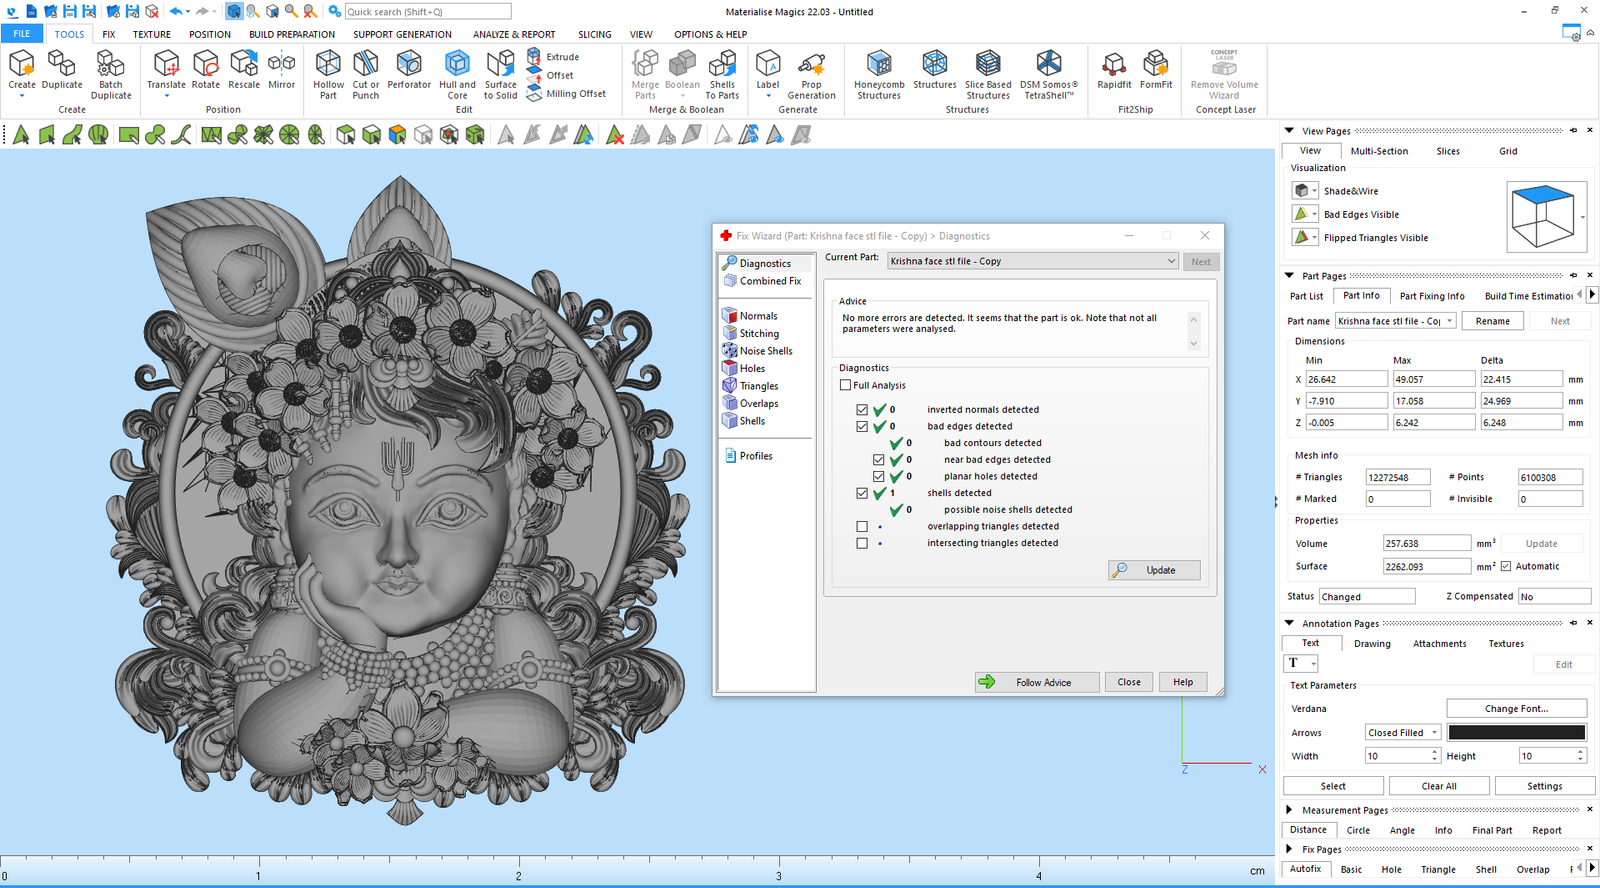The height and width of the screenshot is (888, 1600).
Task: Click the Rescale tool icon
Action: coord(244,72)
